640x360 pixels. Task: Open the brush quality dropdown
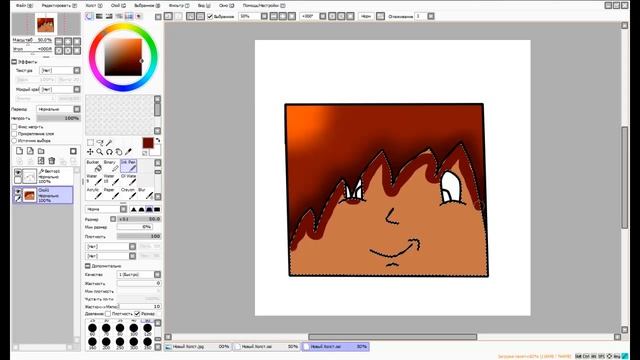[139, 275]
